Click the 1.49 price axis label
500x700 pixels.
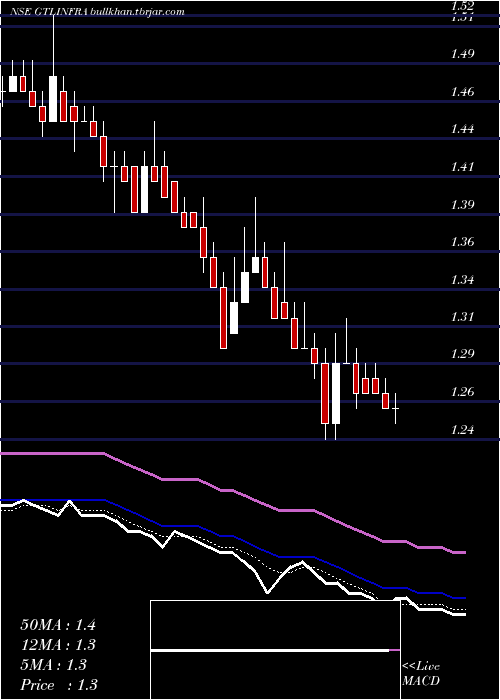click(462, 54)
